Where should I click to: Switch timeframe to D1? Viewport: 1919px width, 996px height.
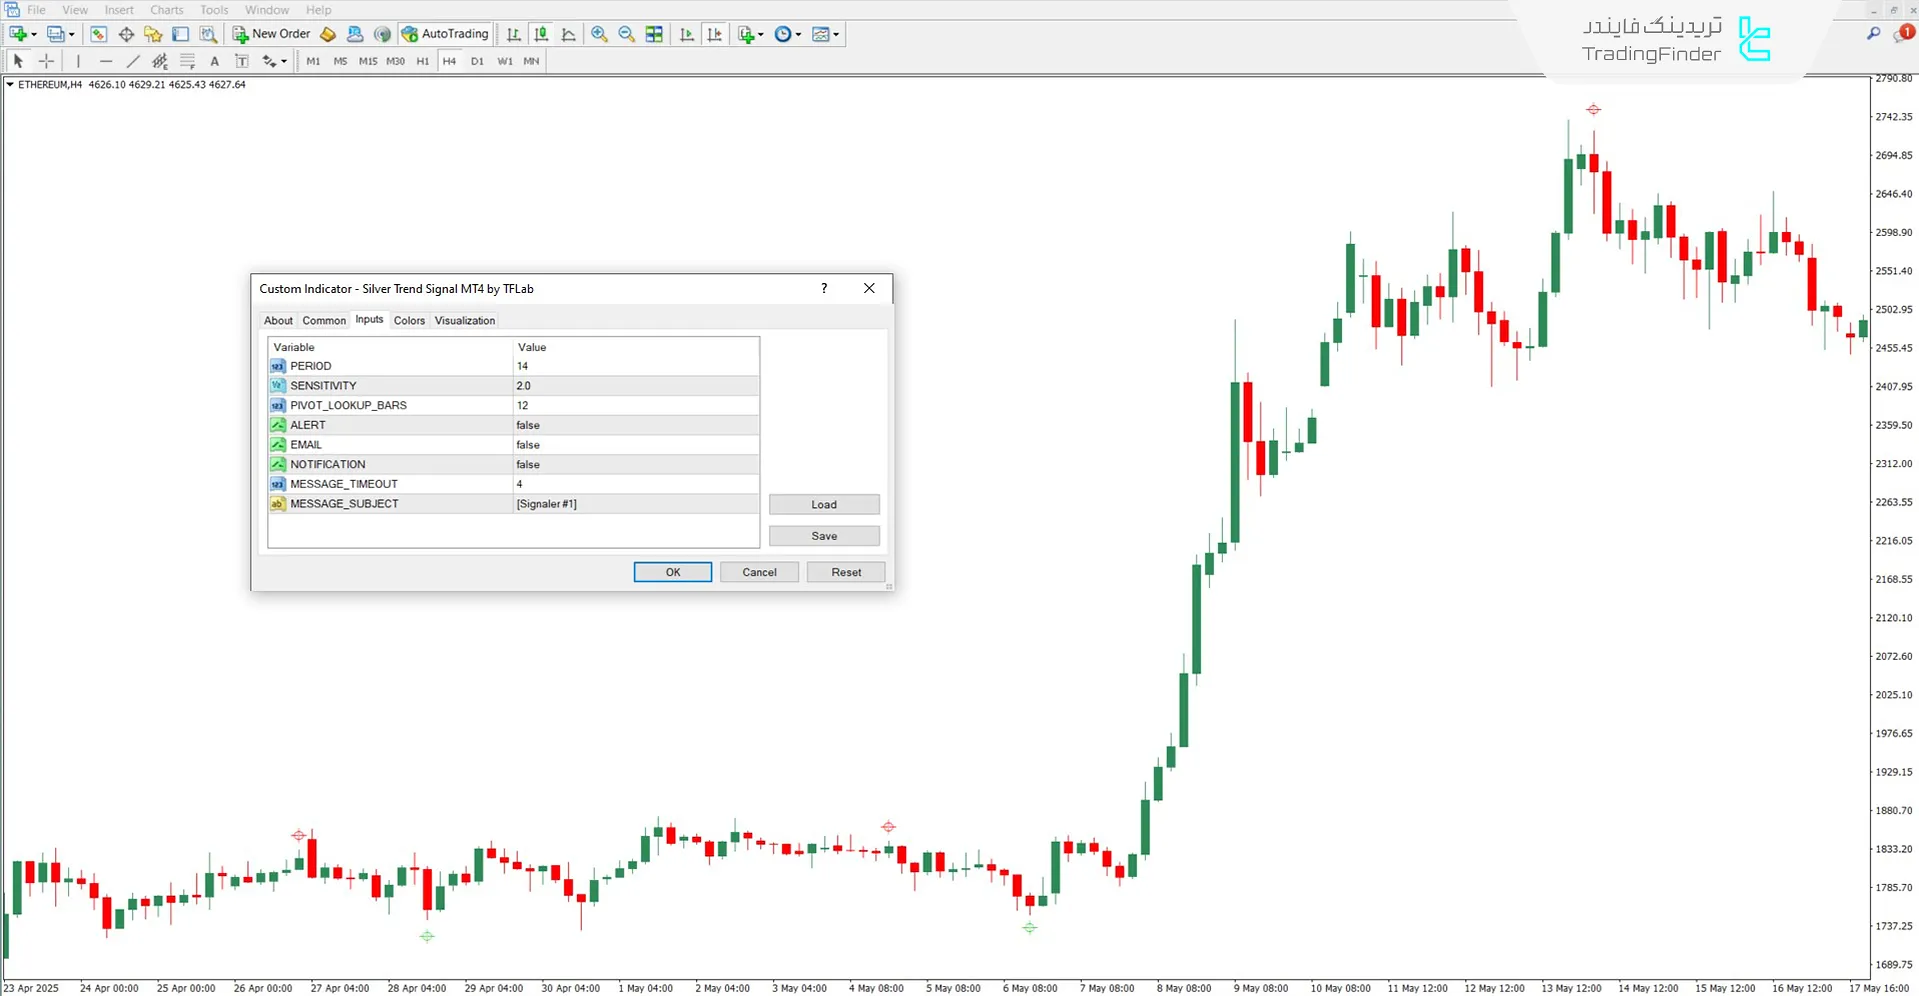(x=477, y=61)
